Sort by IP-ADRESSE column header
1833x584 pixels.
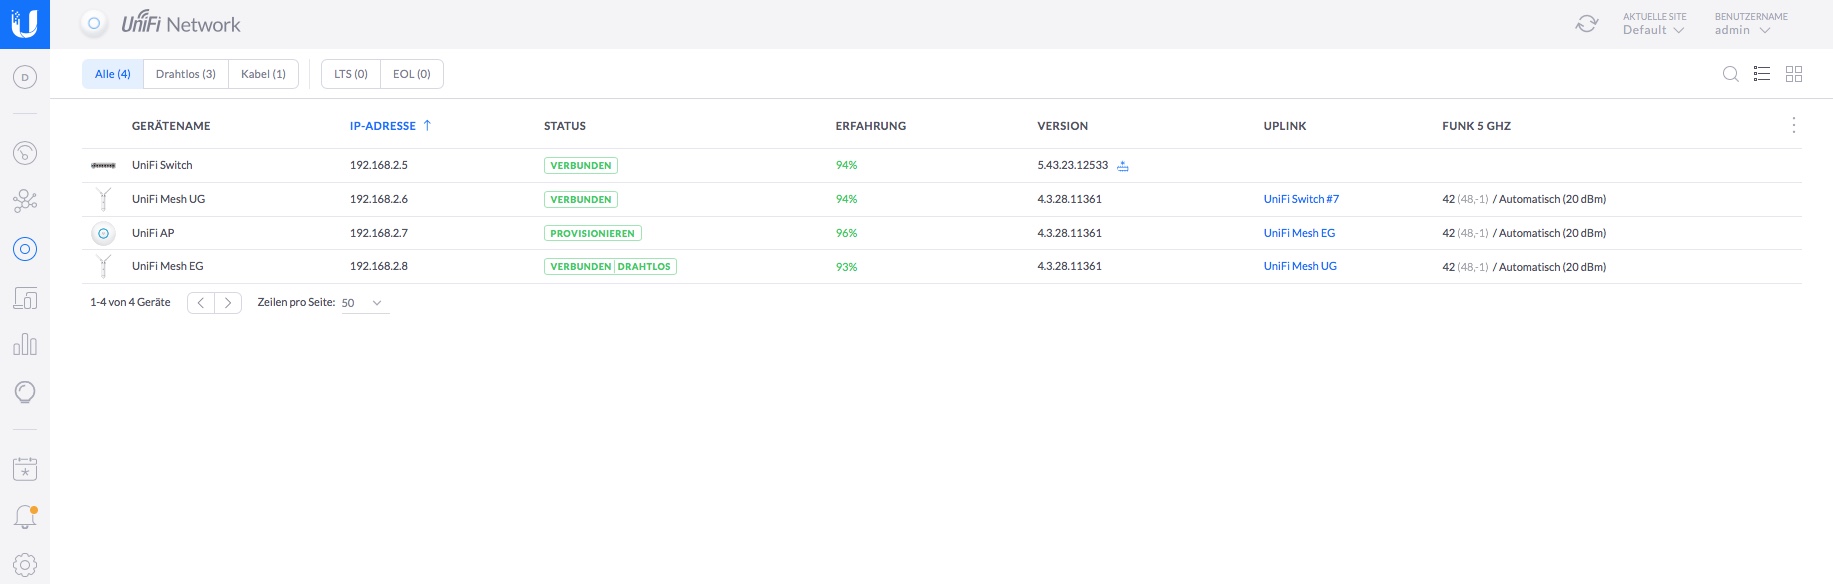click(x=383, y=126)
